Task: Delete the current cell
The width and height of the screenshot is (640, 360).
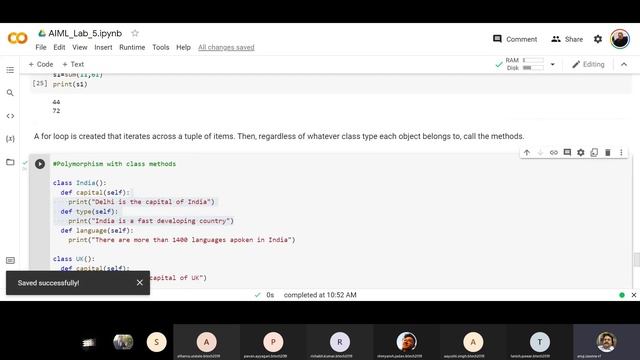Action: coord(607,152)
